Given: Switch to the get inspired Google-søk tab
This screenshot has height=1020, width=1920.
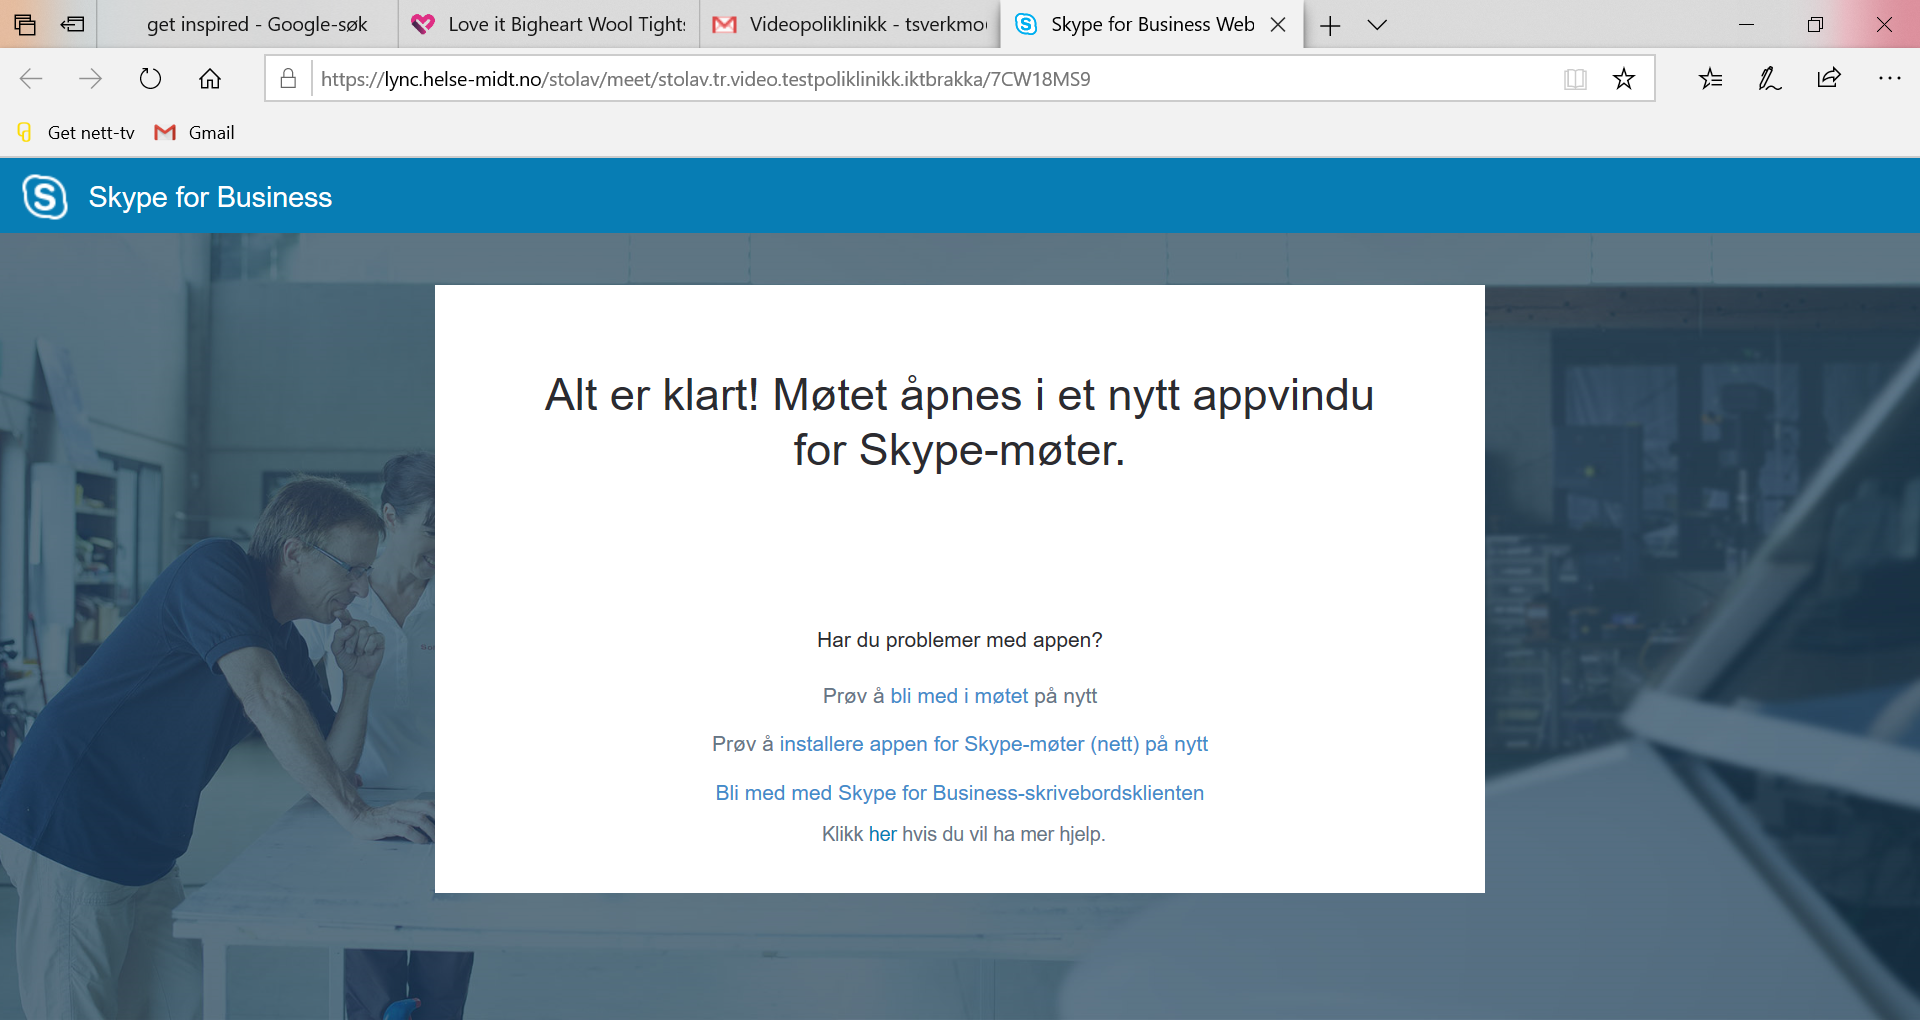Looking at the screenshot, I should click(x=256, y=24).
